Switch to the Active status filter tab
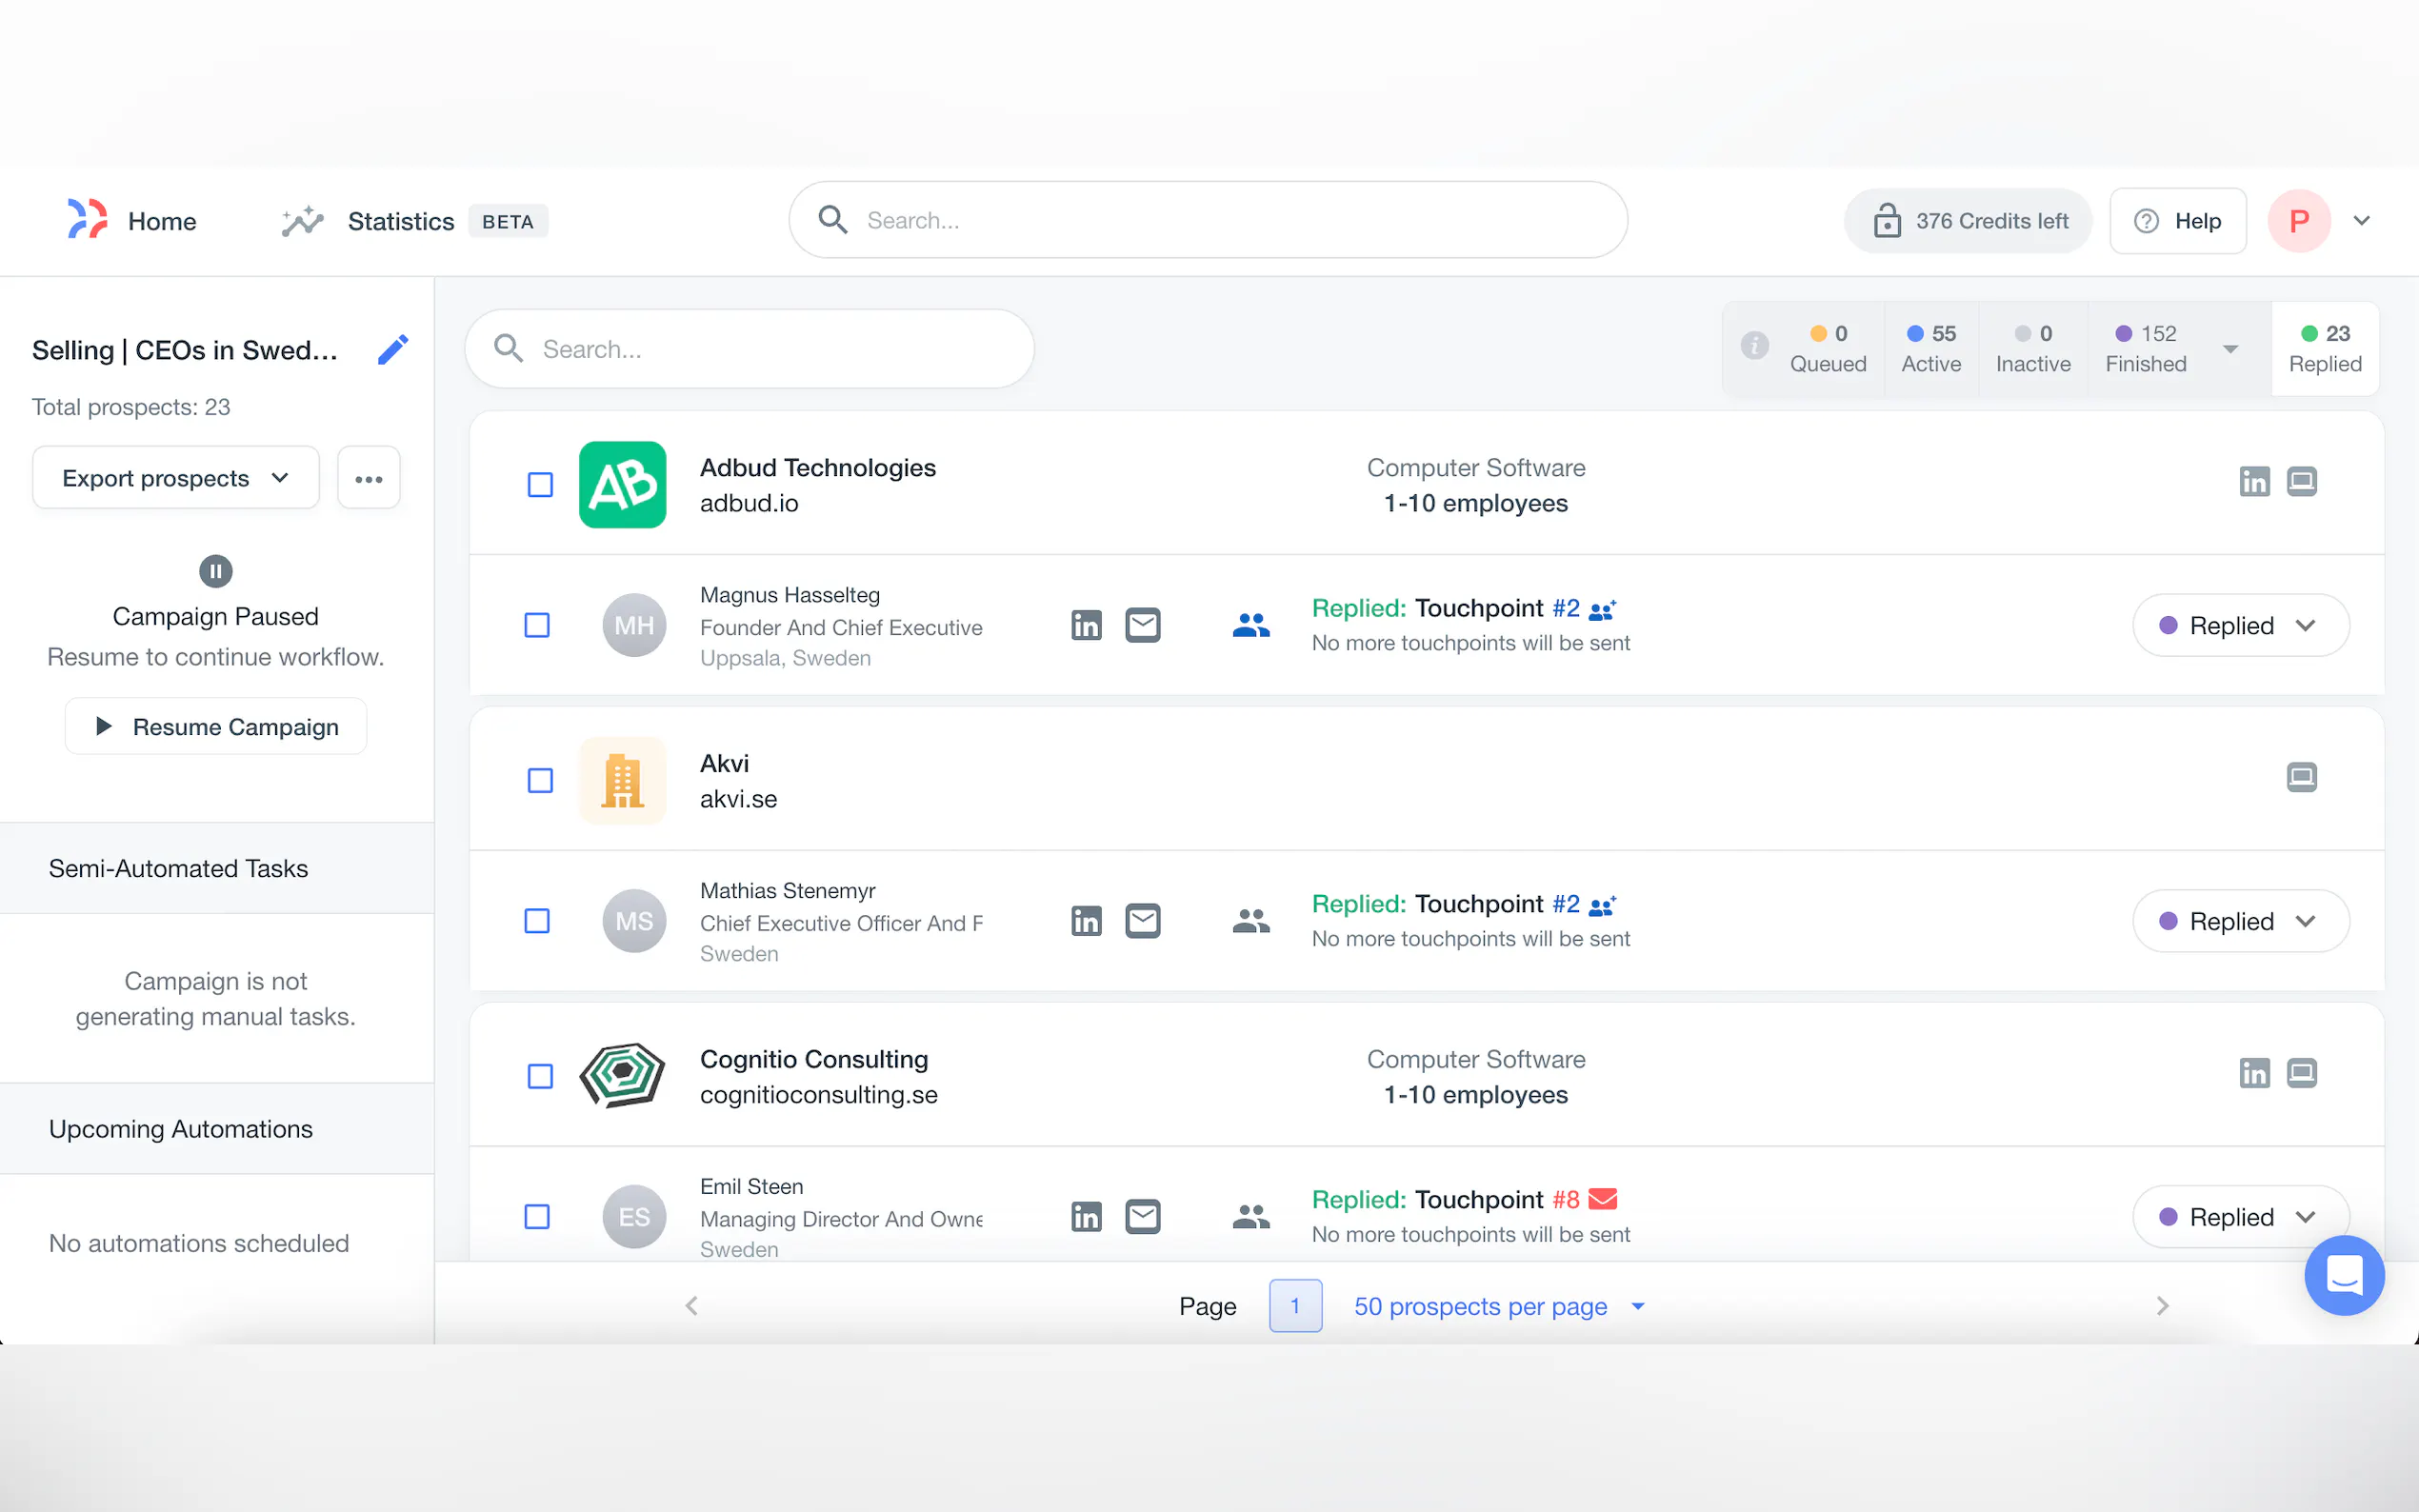This screenshot has width=2419, height=1512. (1930, 348)
